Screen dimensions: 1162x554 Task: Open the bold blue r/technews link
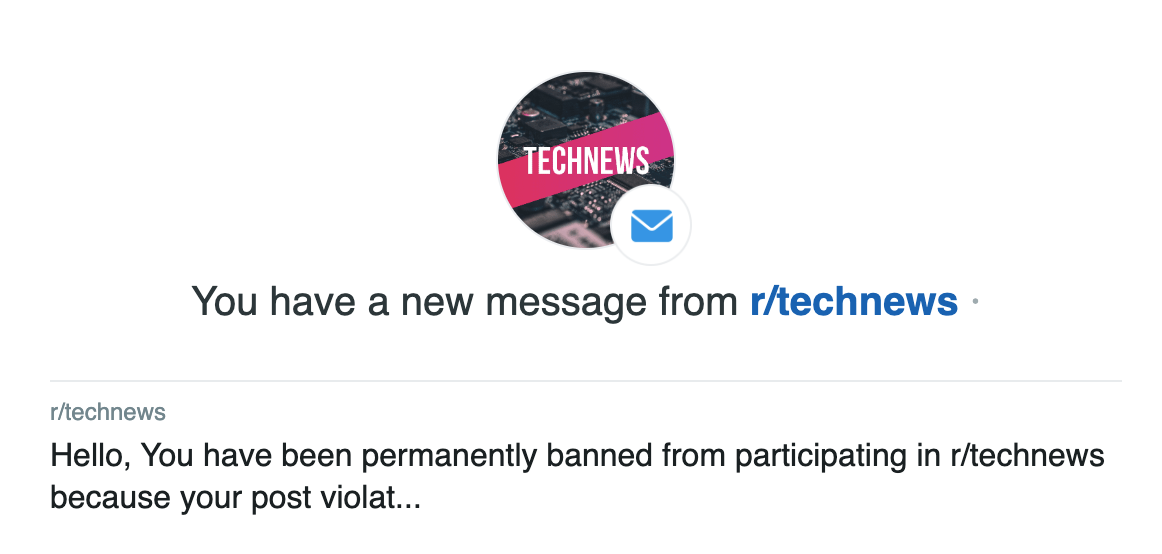pos(853,301)
